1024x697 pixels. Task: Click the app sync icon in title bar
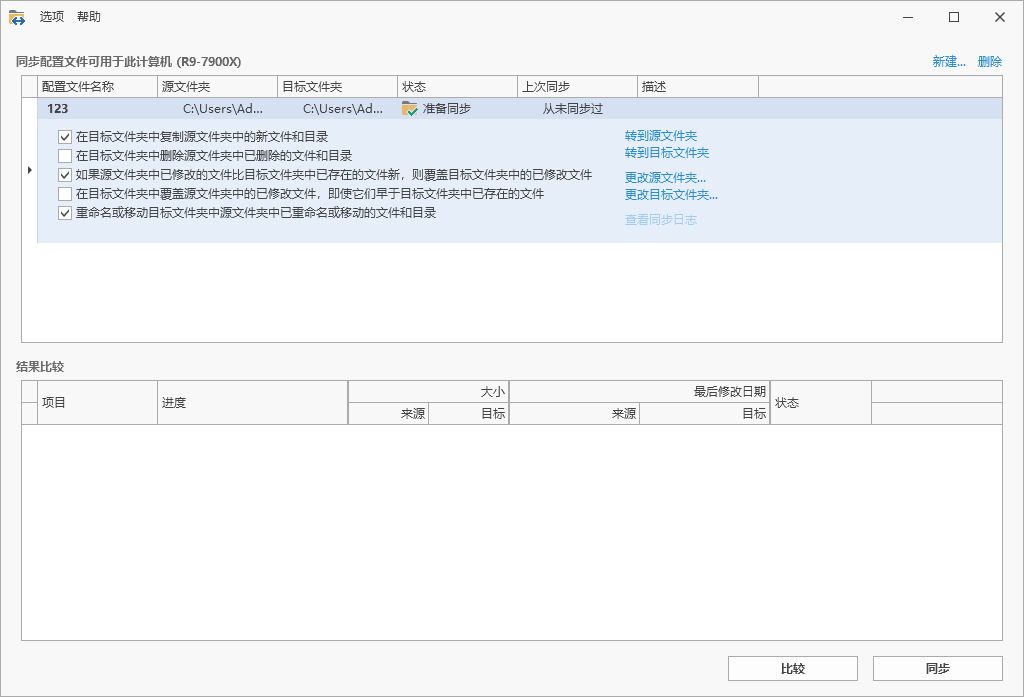click(17, 17)
